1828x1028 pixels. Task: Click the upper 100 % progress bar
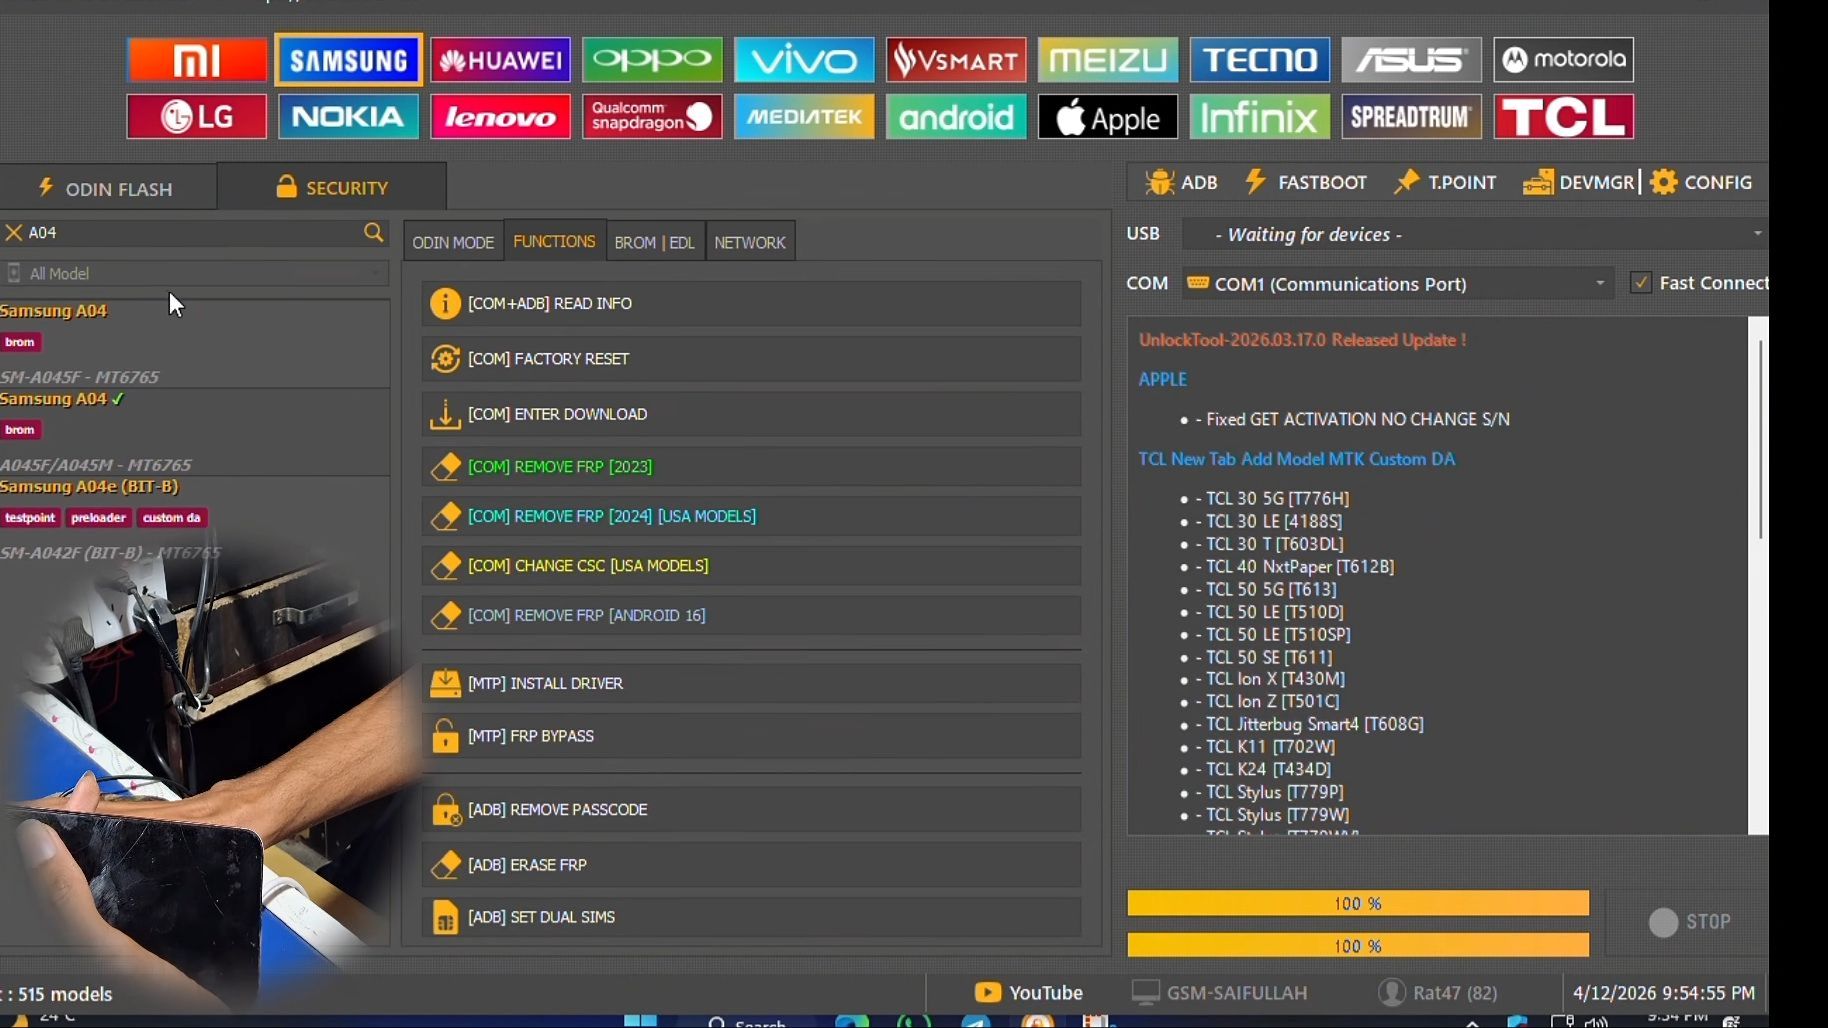pyautogui.click(x=1358, y=903)
